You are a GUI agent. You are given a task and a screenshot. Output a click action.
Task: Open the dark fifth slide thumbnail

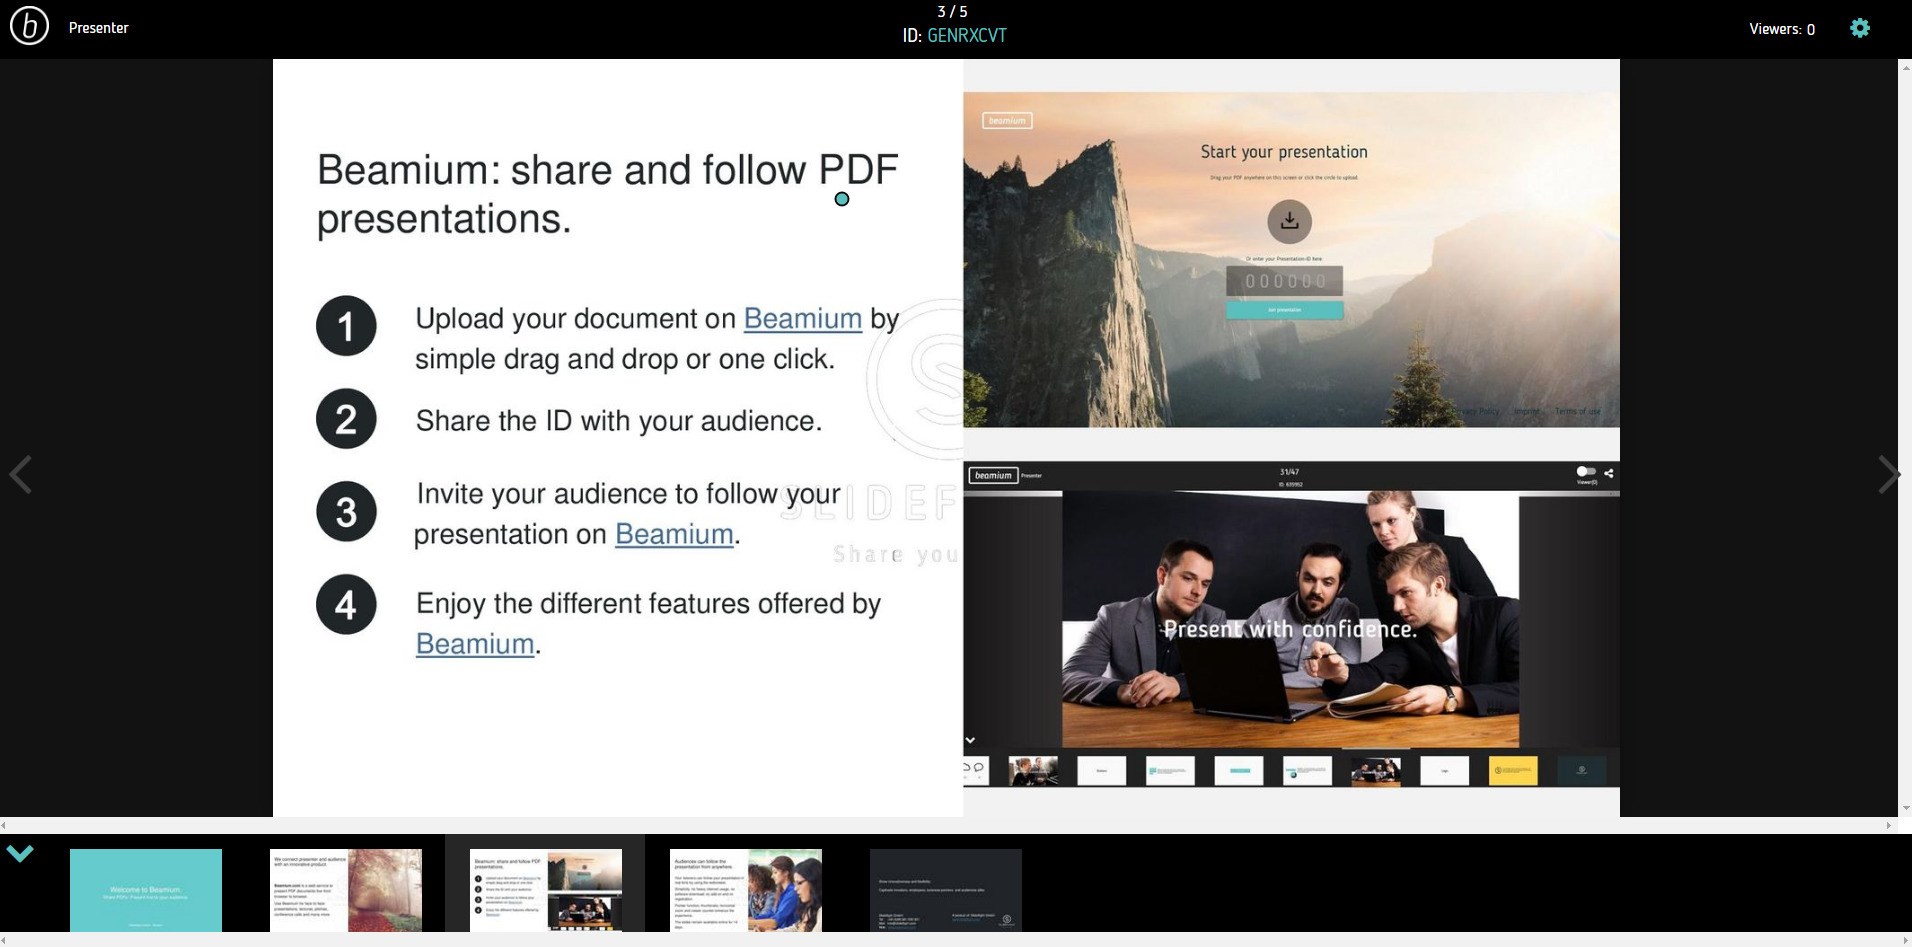click(x=946, y=890)
